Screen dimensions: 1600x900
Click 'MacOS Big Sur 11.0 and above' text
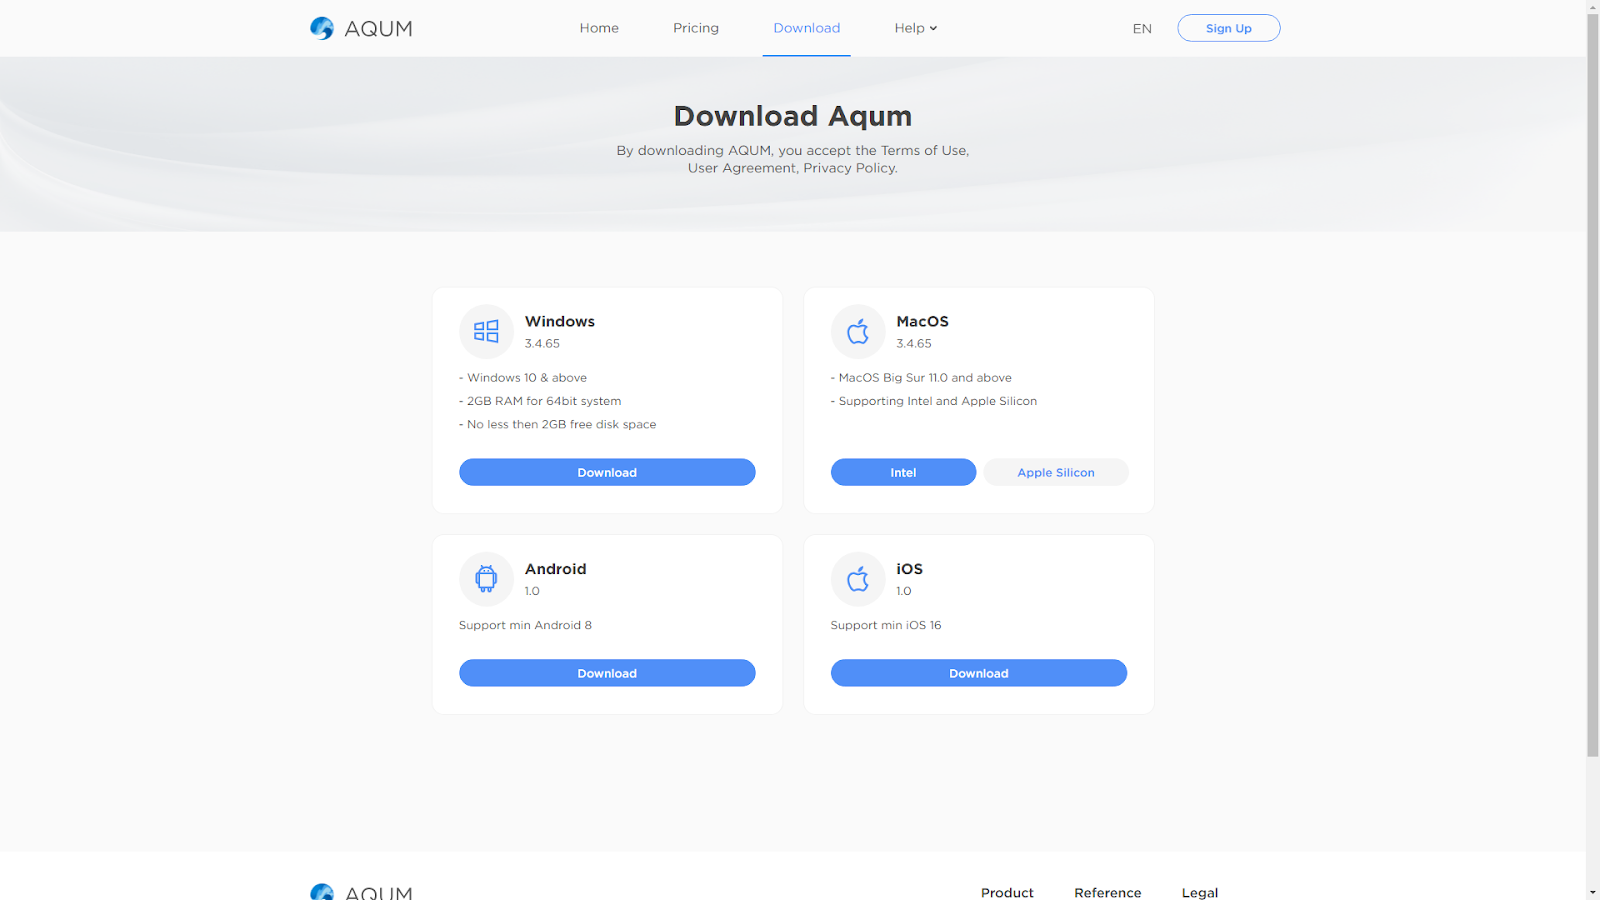(921, 378)
